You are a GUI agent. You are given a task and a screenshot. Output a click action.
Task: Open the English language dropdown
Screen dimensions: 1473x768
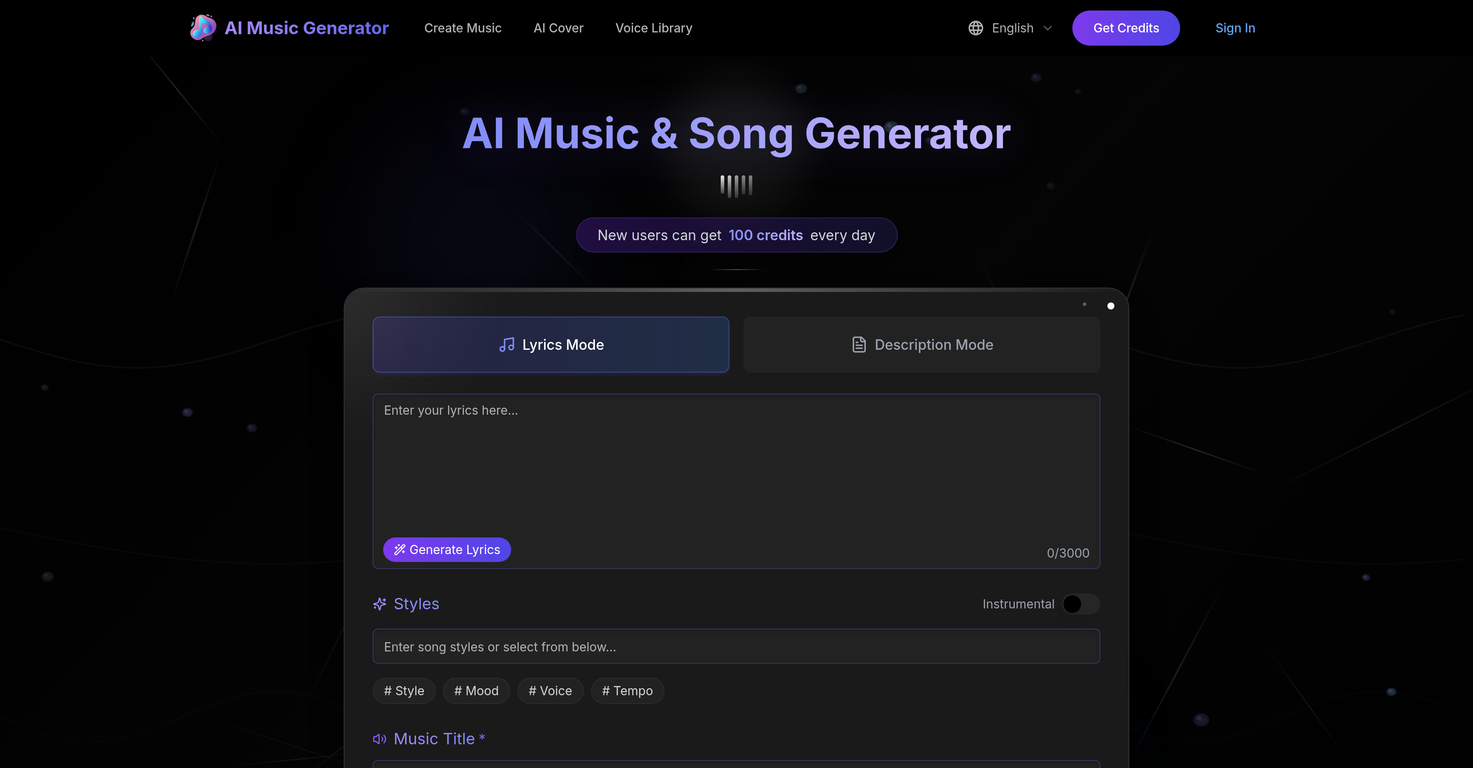click(x=1011, y=27)
